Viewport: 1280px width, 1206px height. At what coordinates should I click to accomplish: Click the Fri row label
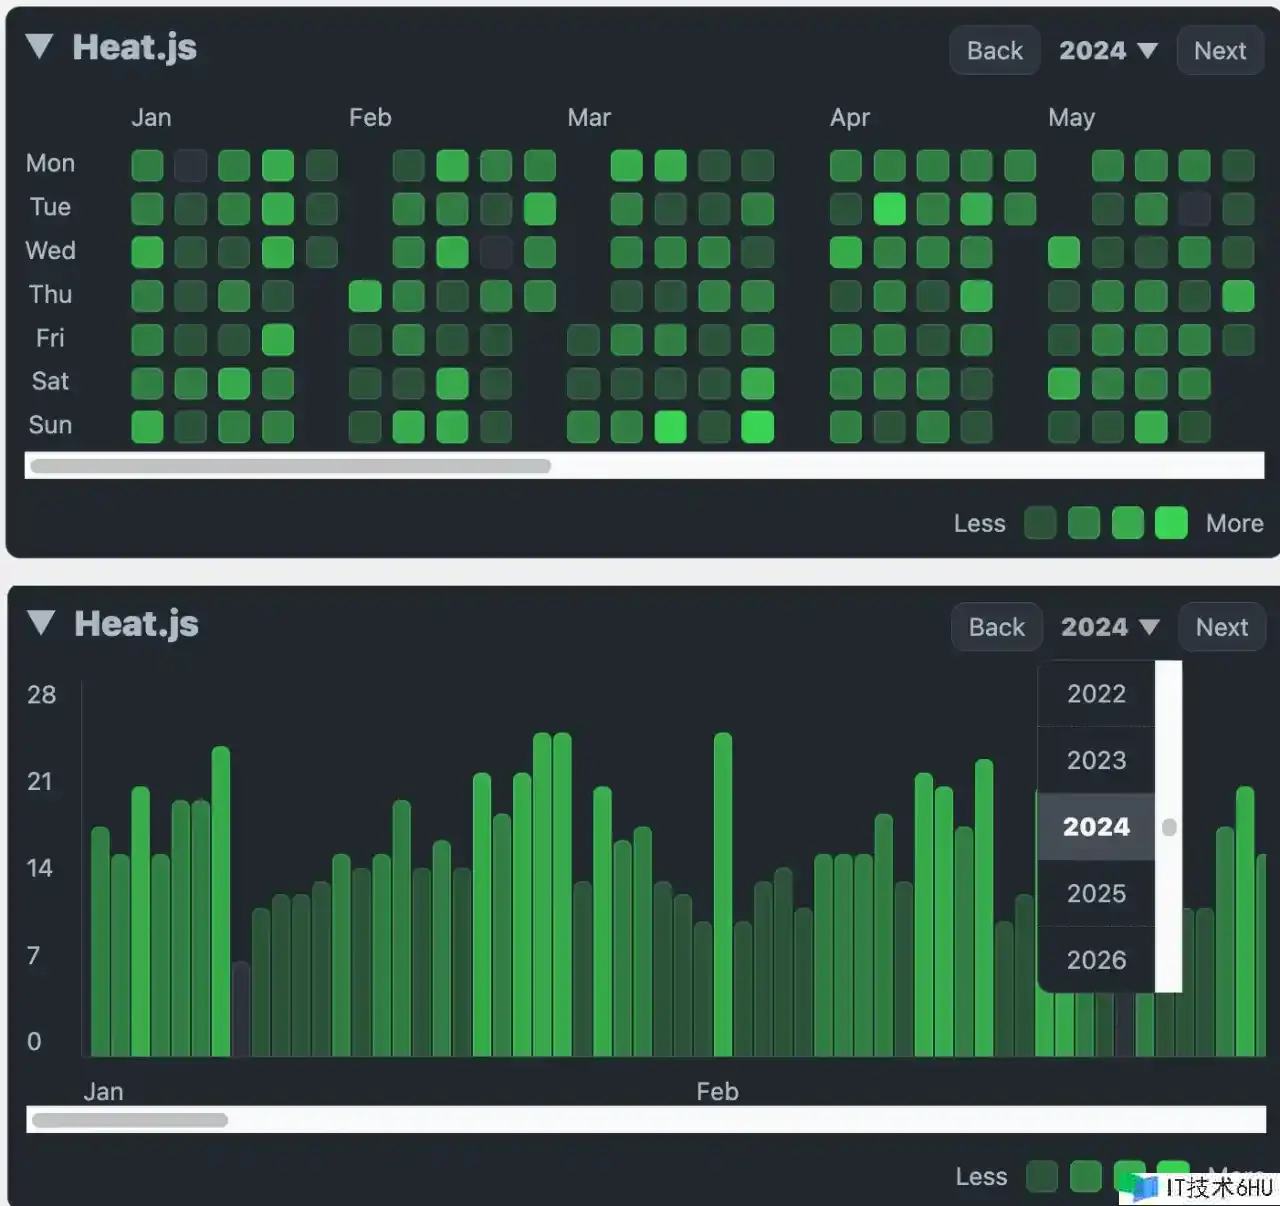click(x=50, y=338)
